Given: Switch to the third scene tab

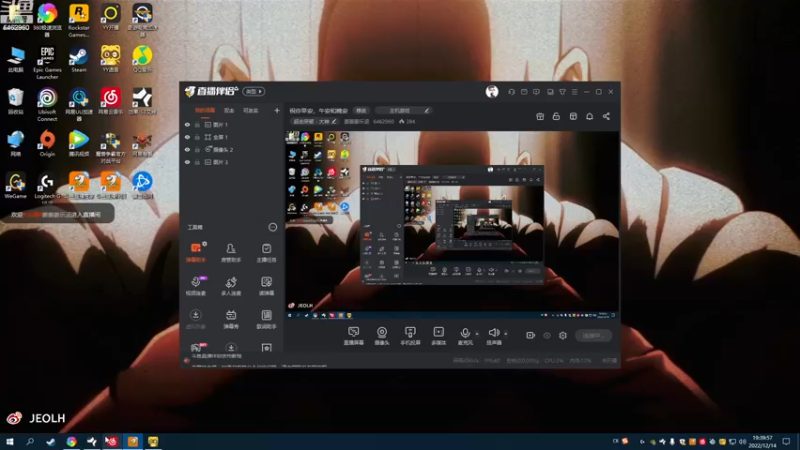Looking at the screenshot, I should point(251,110).
